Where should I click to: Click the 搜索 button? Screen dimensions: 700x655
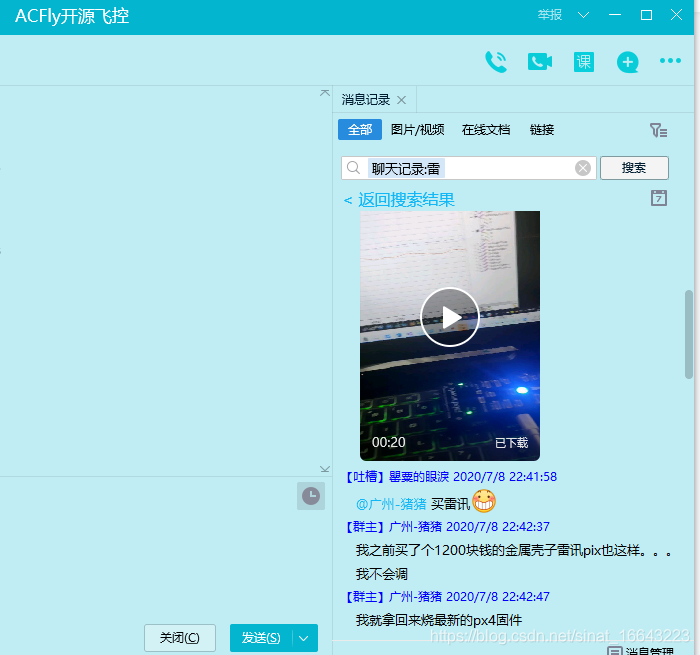634,168
